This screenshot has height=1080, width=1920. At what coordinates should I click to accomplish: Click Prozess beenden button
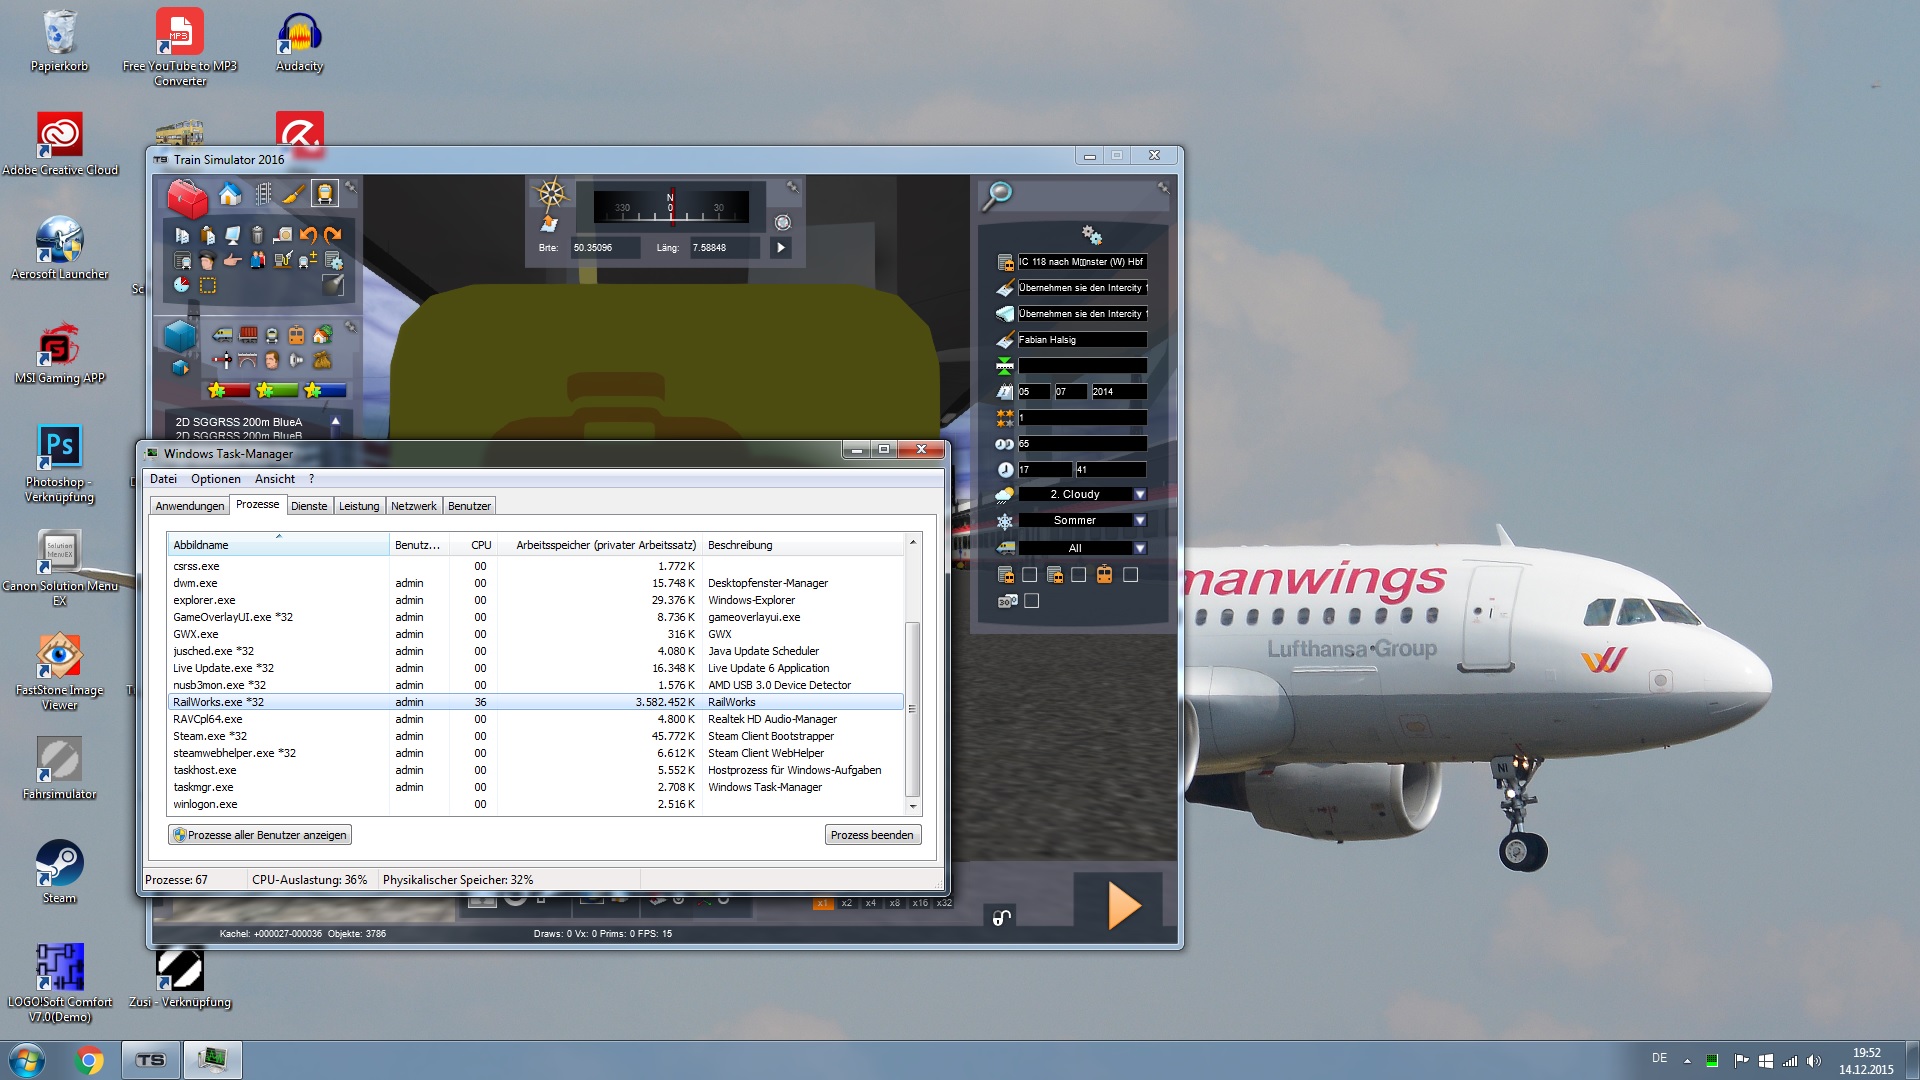point(871,835)
